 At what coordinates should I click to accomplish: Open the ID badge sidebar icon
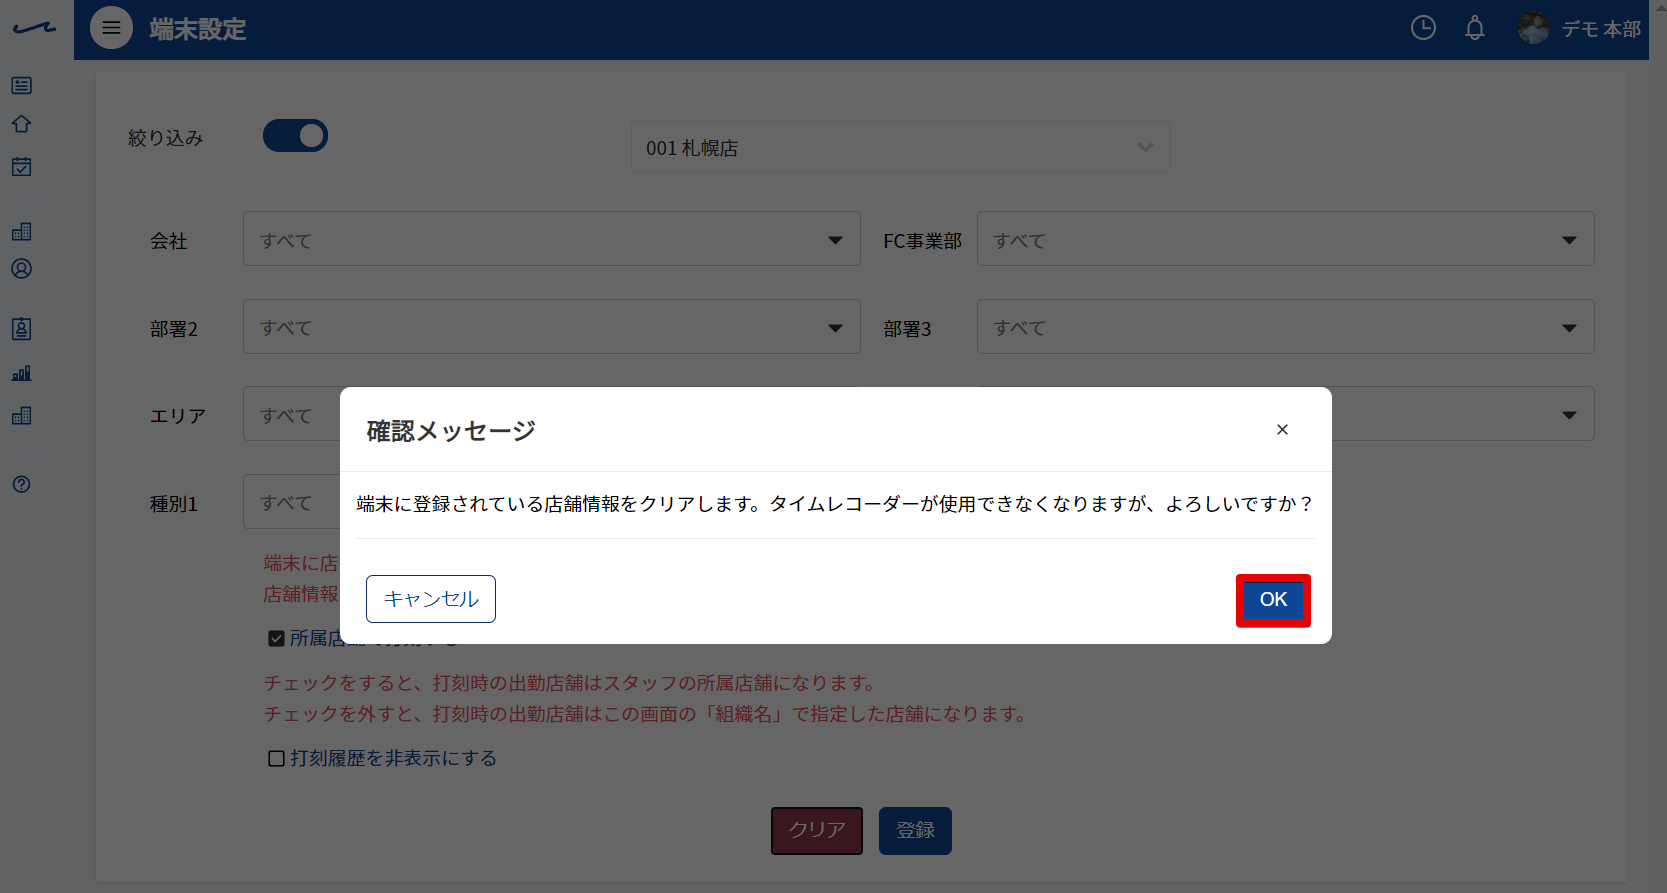(21, 329)
